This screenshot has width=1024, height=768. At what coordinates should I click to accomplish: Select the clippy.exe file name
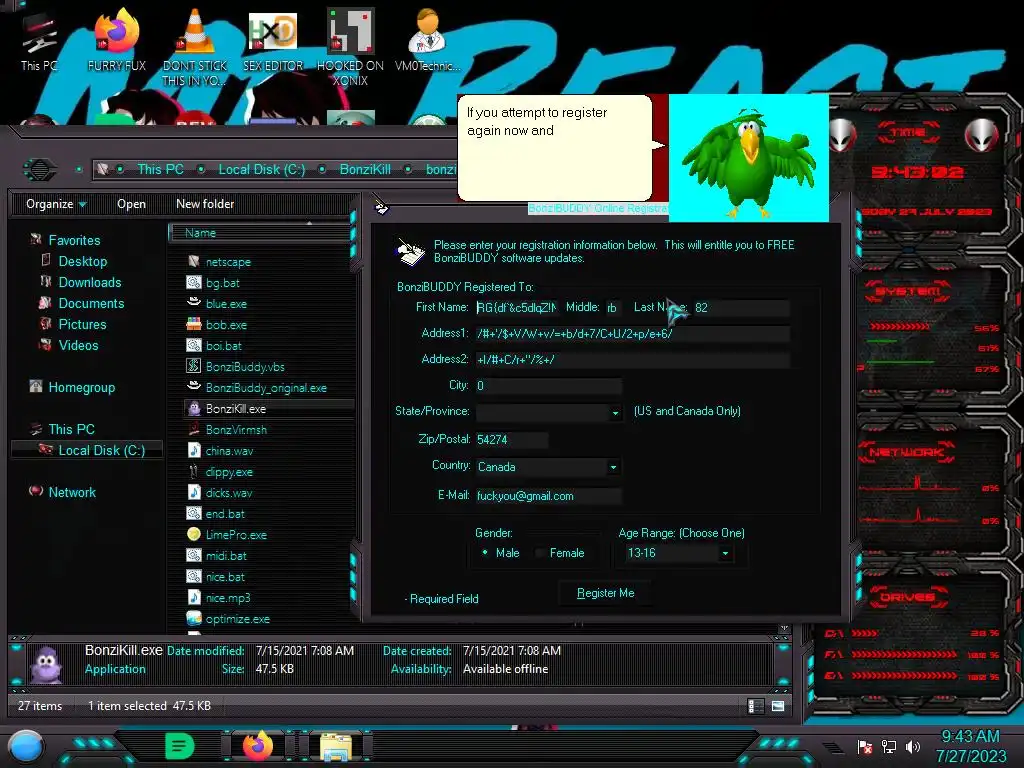229,471
